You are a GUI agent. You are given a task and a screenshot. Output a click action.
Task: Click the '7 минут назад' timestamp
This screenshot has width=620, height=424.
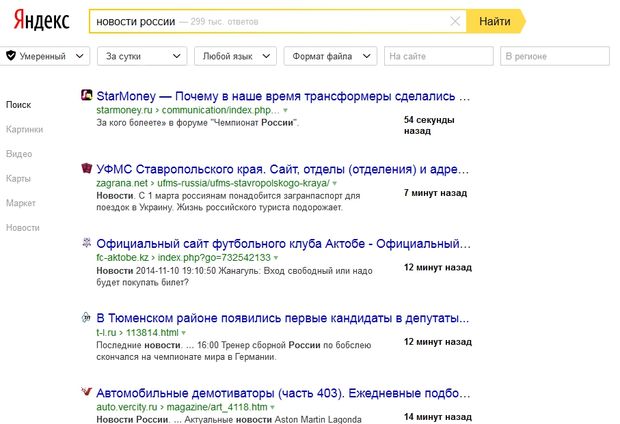(435, 193)
